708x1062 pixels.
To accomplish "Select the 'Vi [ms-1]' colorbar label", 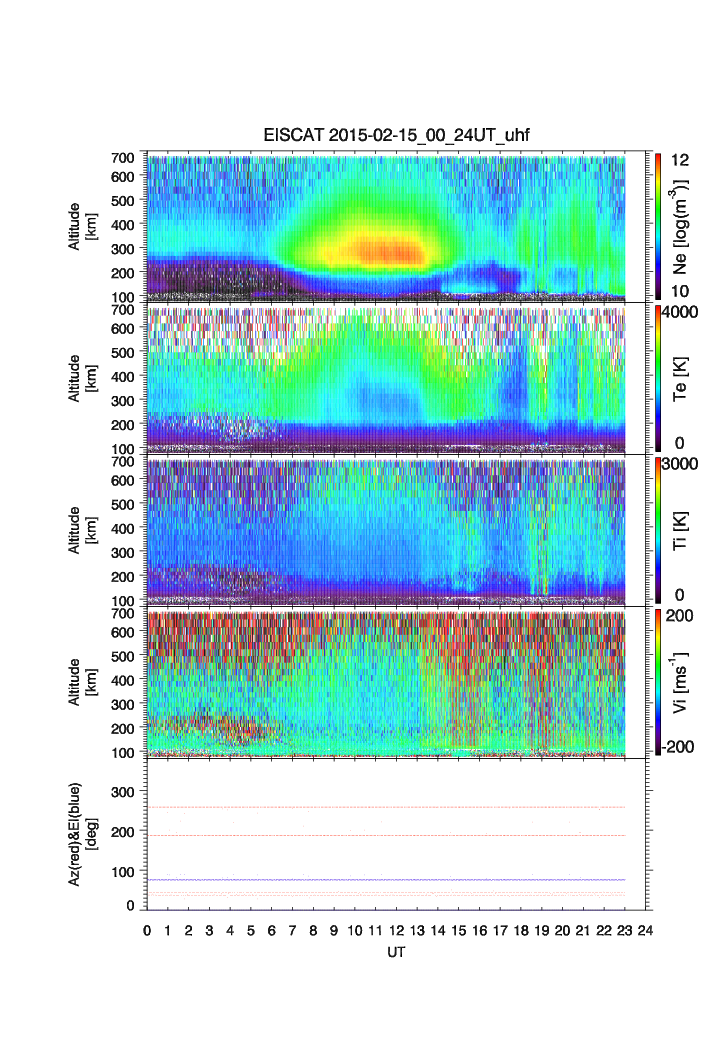I will [680, 682].
